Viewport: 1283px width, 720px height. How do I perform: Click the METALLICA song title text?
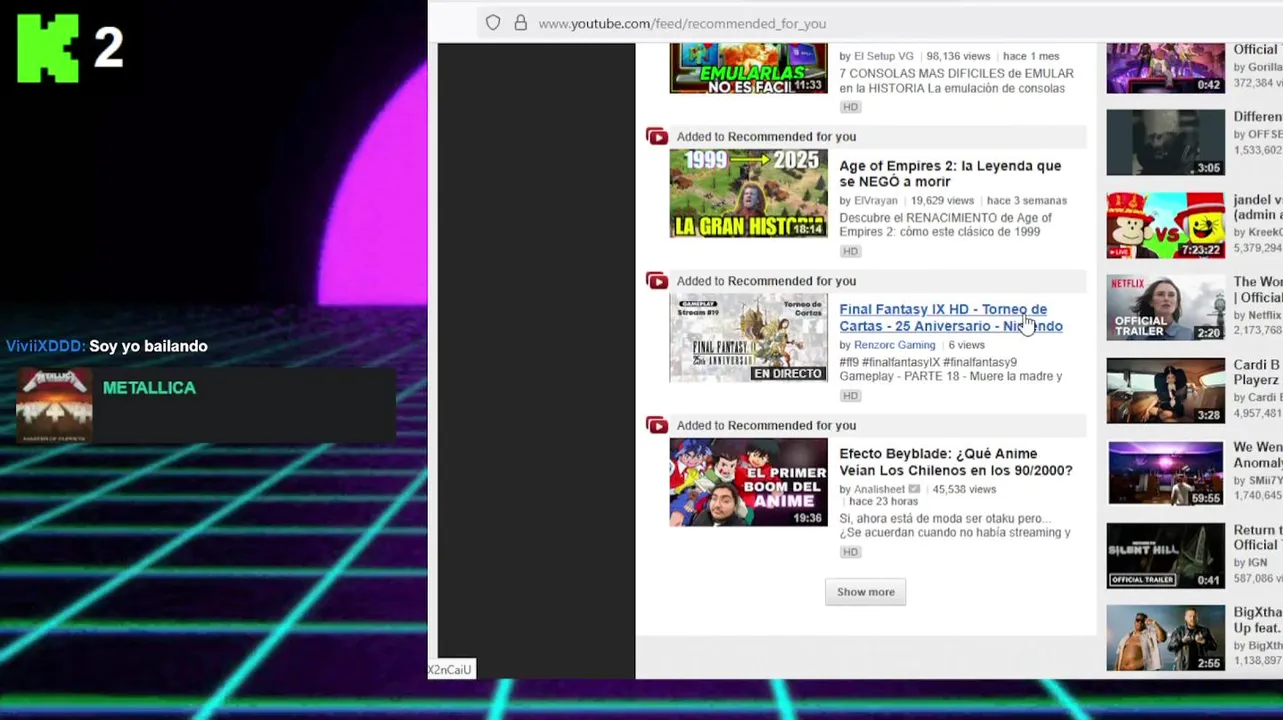pyautogui.click(x=149, y=388)
